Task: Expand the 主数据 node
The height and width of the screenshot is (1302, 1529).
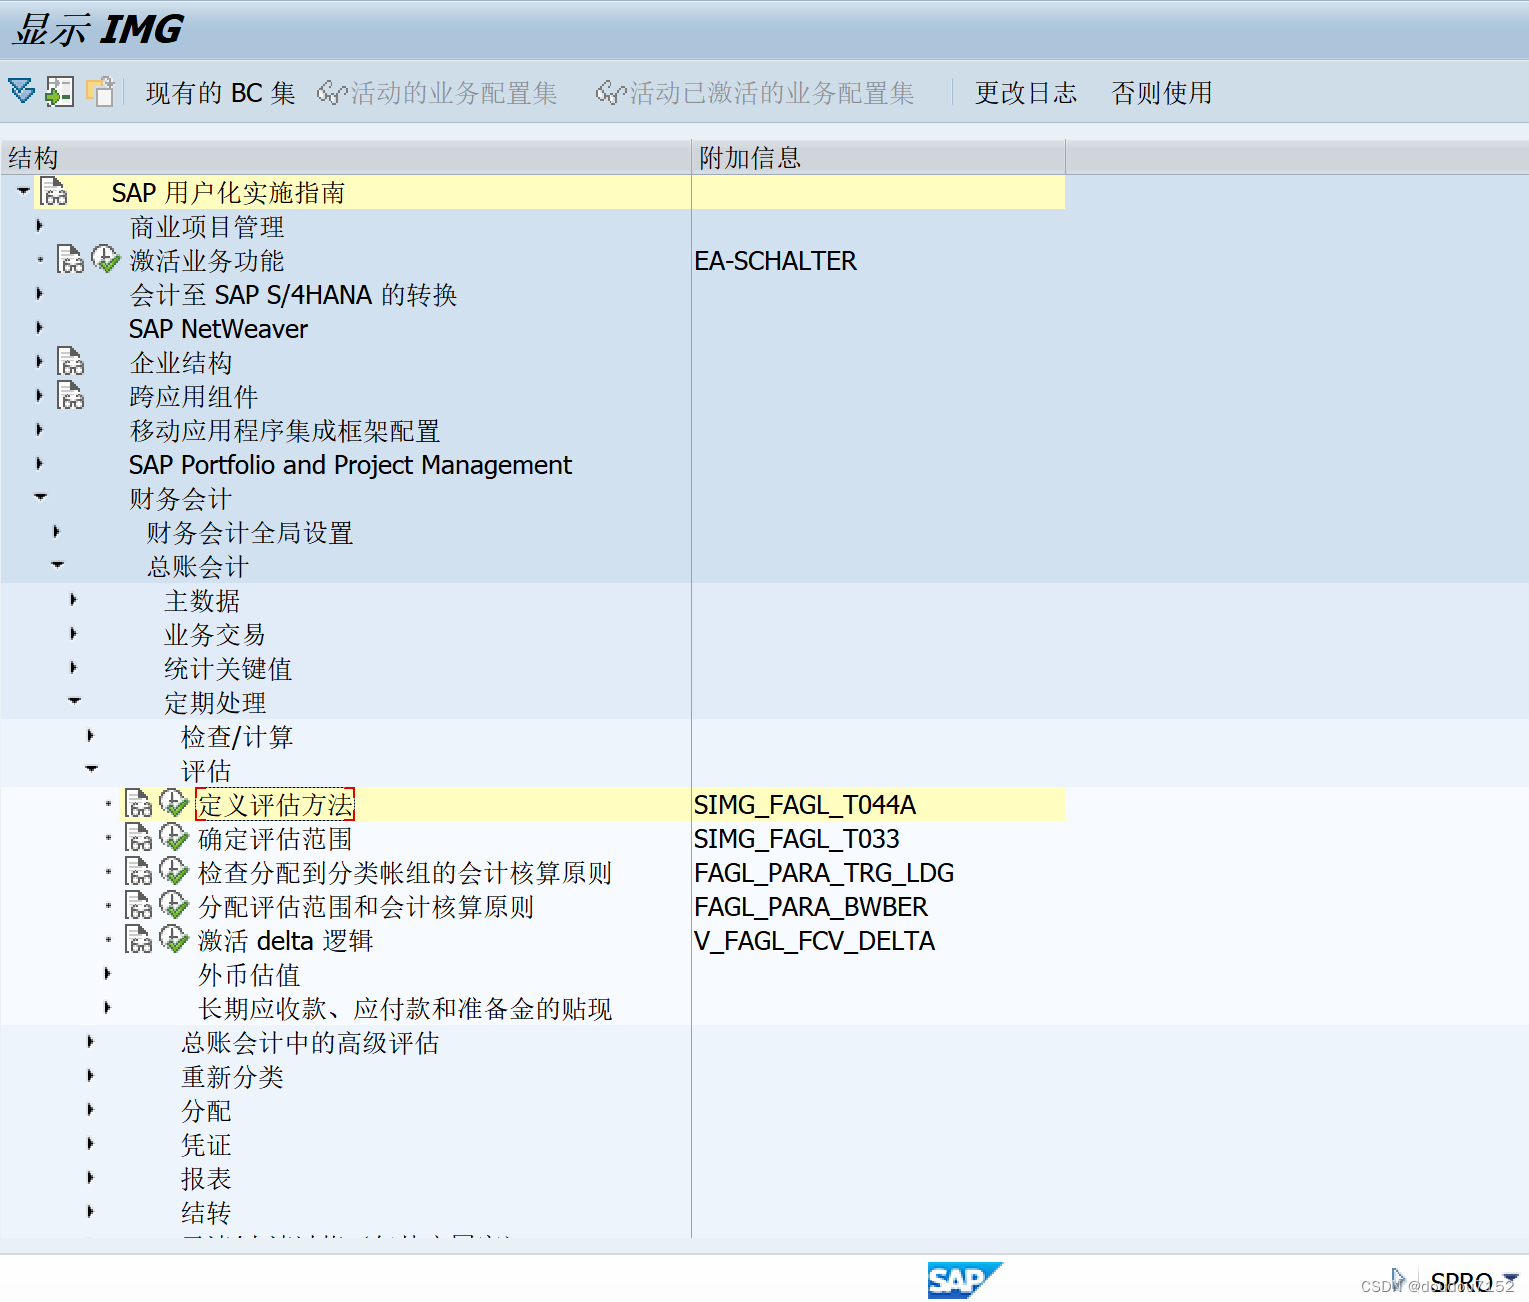Action: click(74, 600)
